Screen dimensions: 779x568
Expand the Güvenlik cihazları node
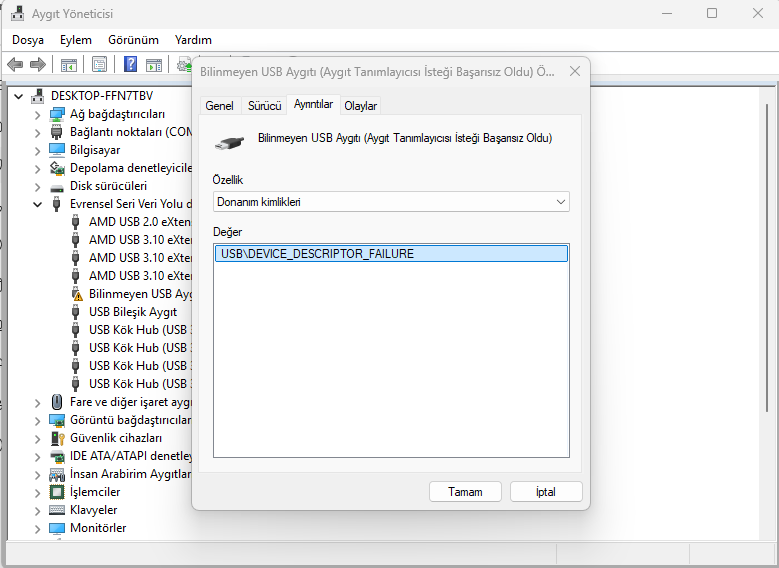click(x=38, y=438)
